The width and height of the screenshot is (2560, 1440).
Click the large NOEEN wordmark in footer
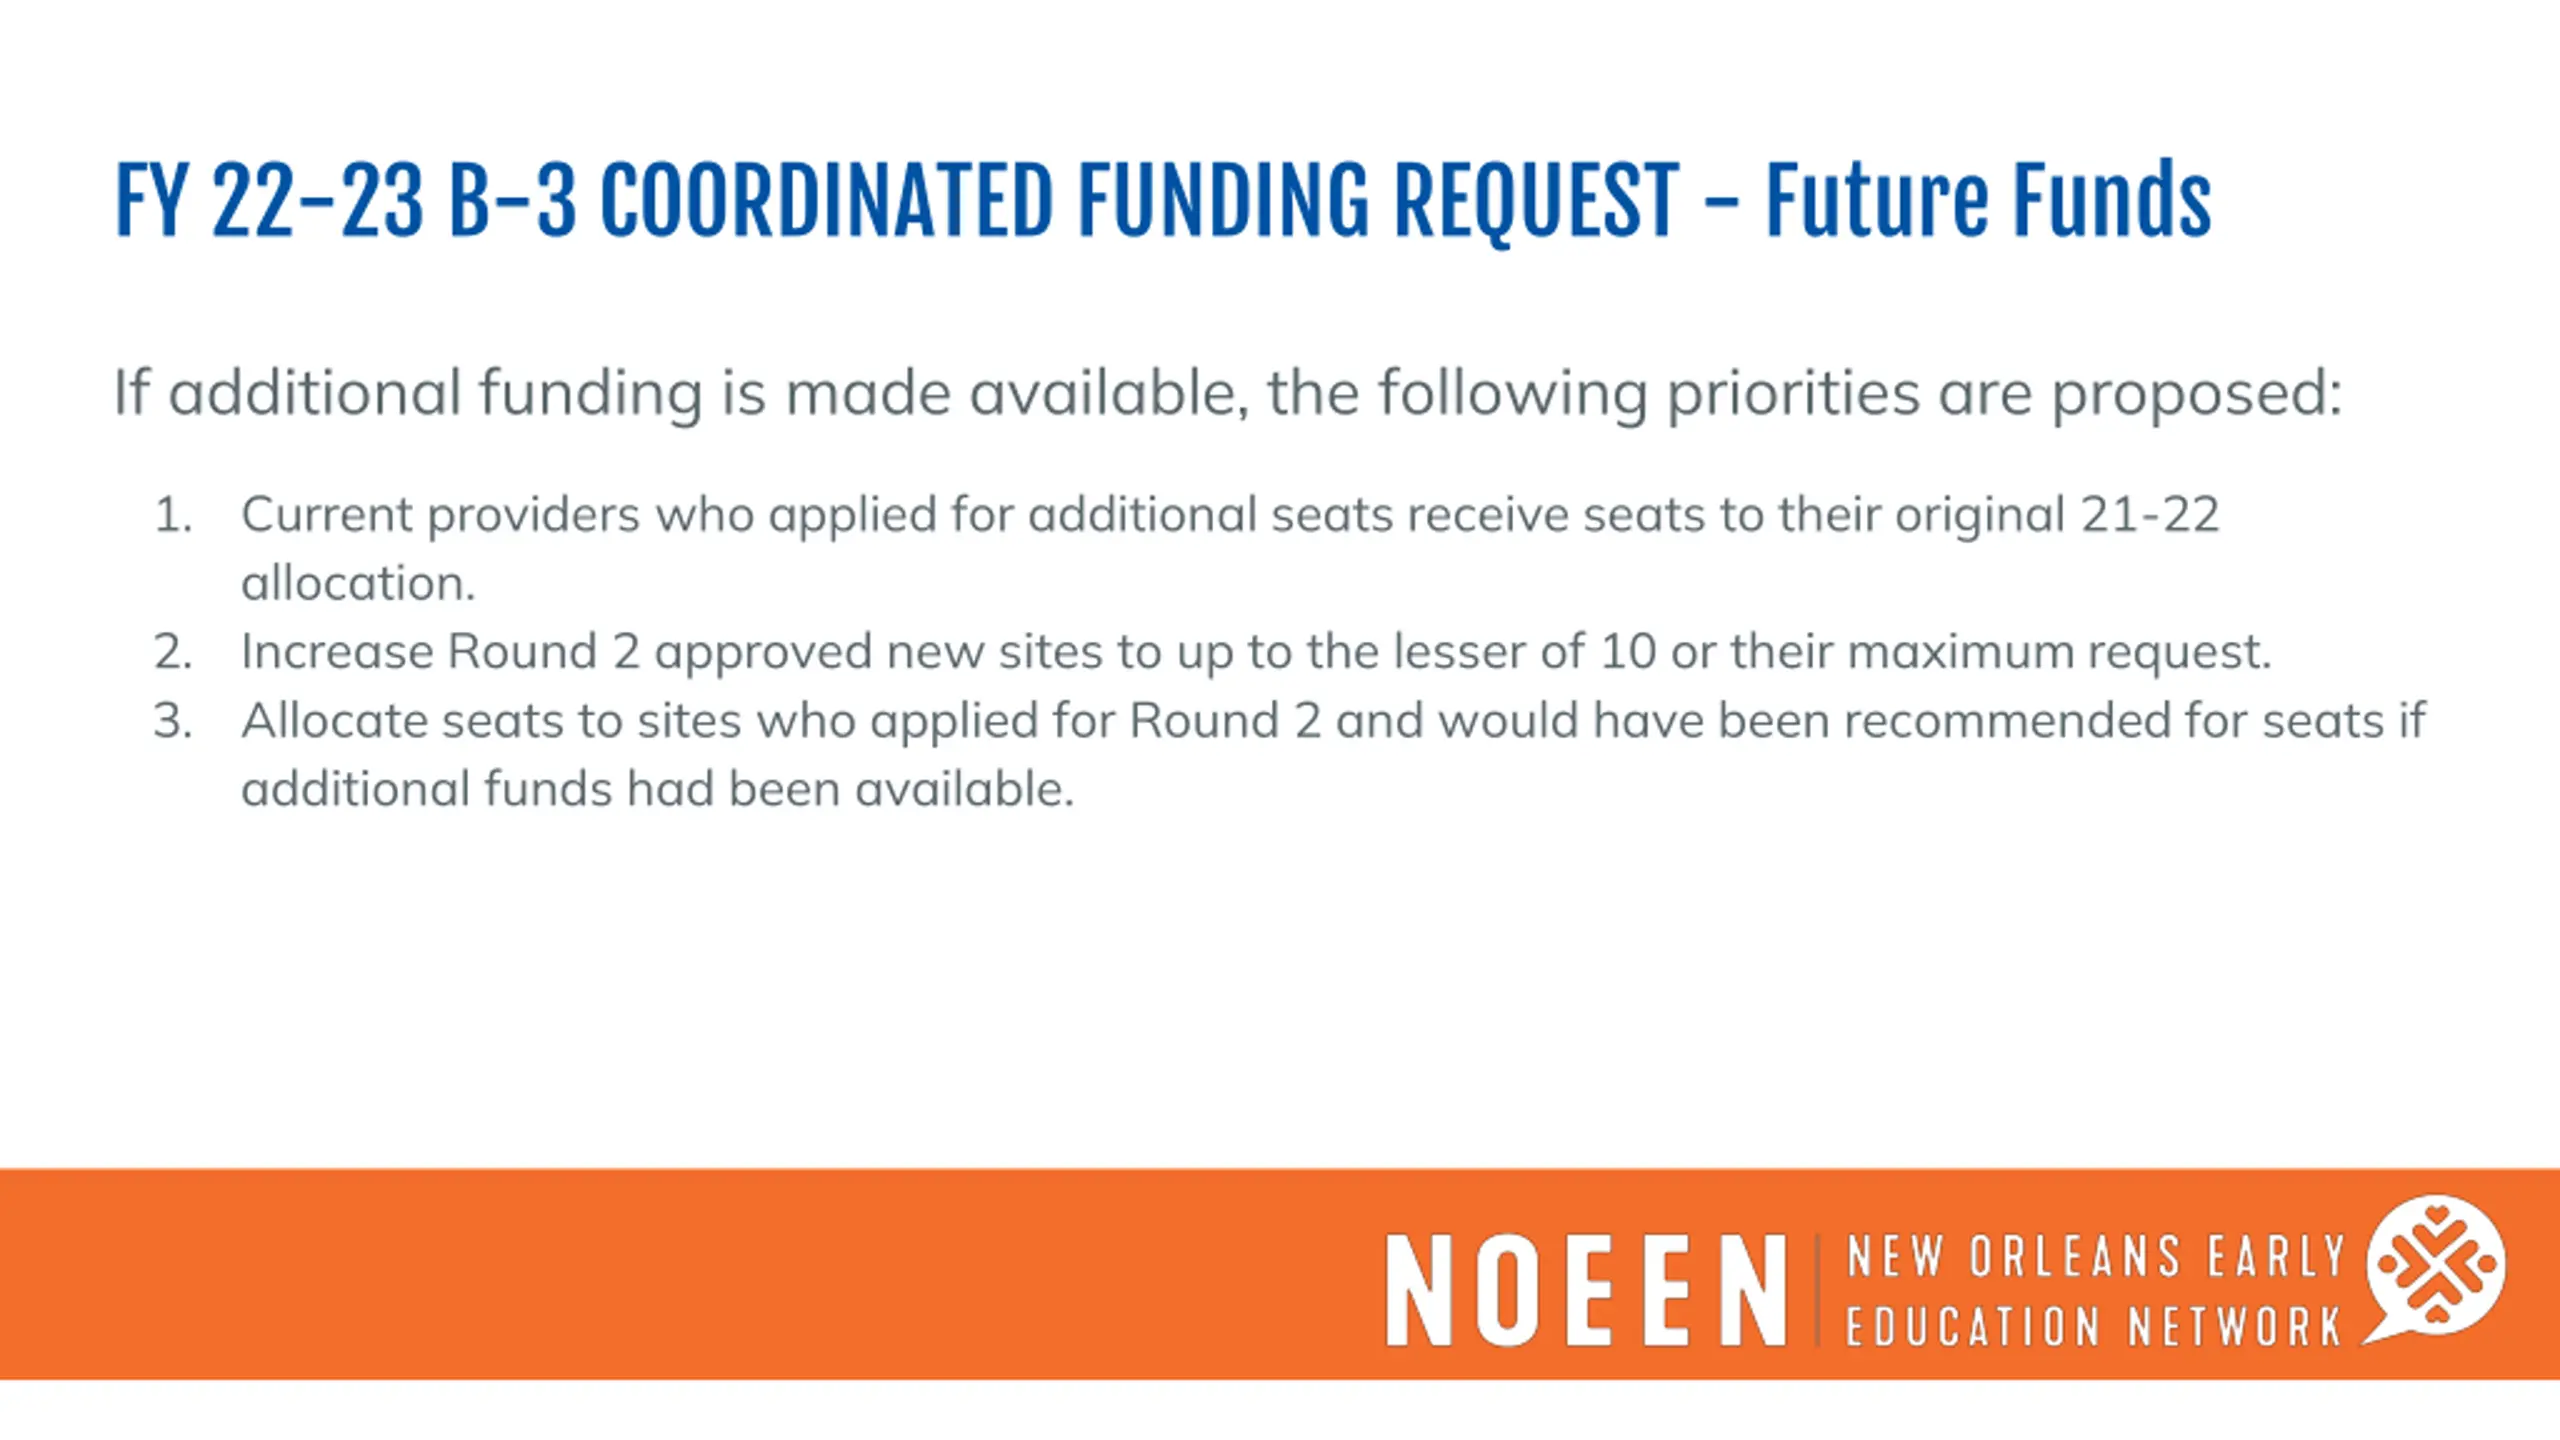(1586, 1290)
